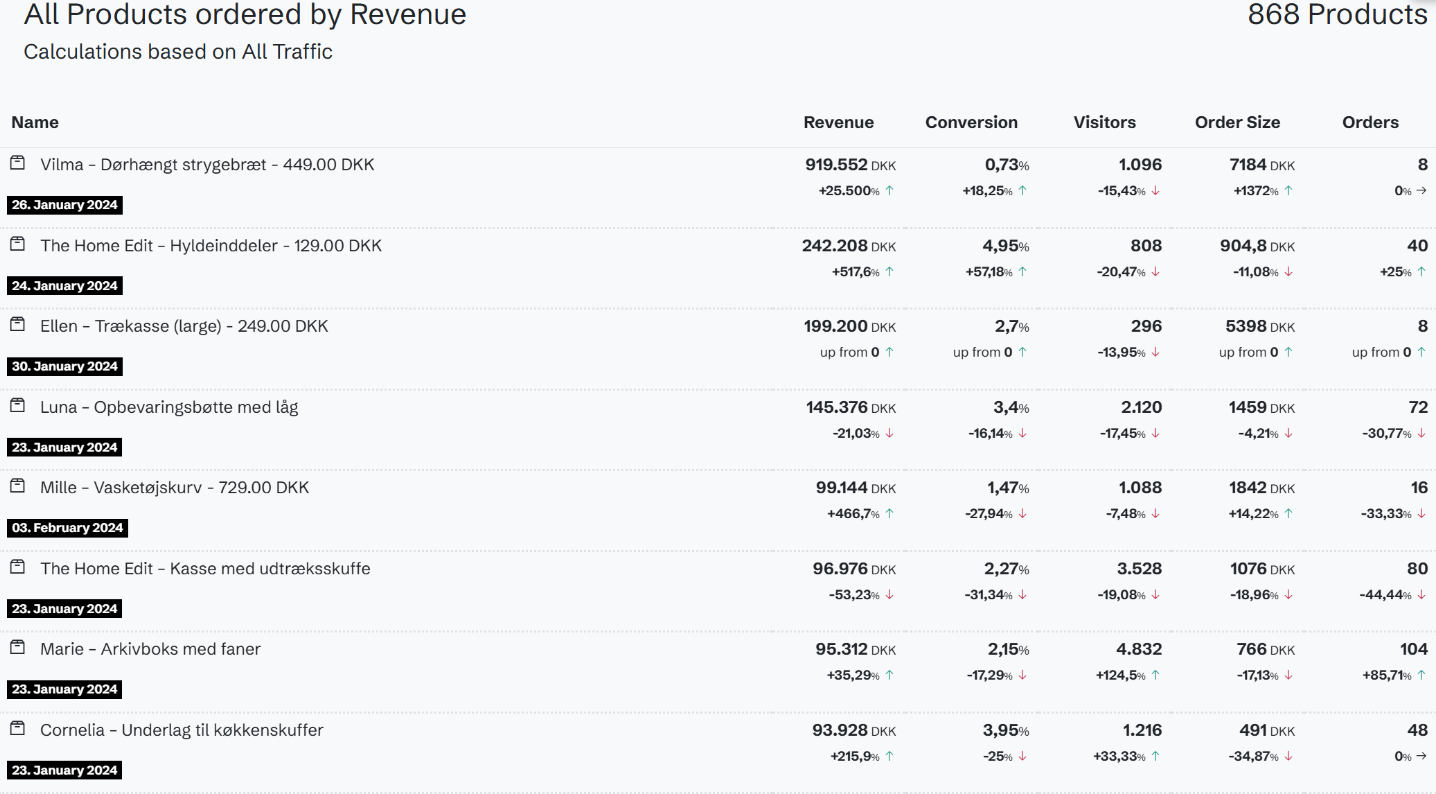Open Vilma – Dørhængt strygebræt product

point(207,164)
